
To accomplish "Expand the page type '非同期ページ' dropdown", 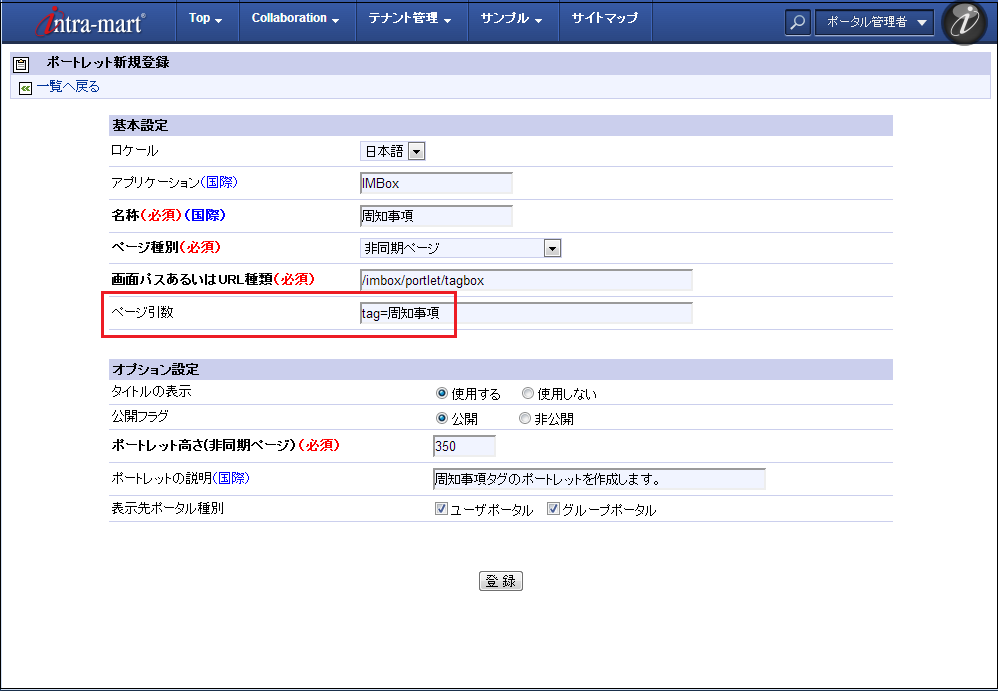I will [460, 248].
